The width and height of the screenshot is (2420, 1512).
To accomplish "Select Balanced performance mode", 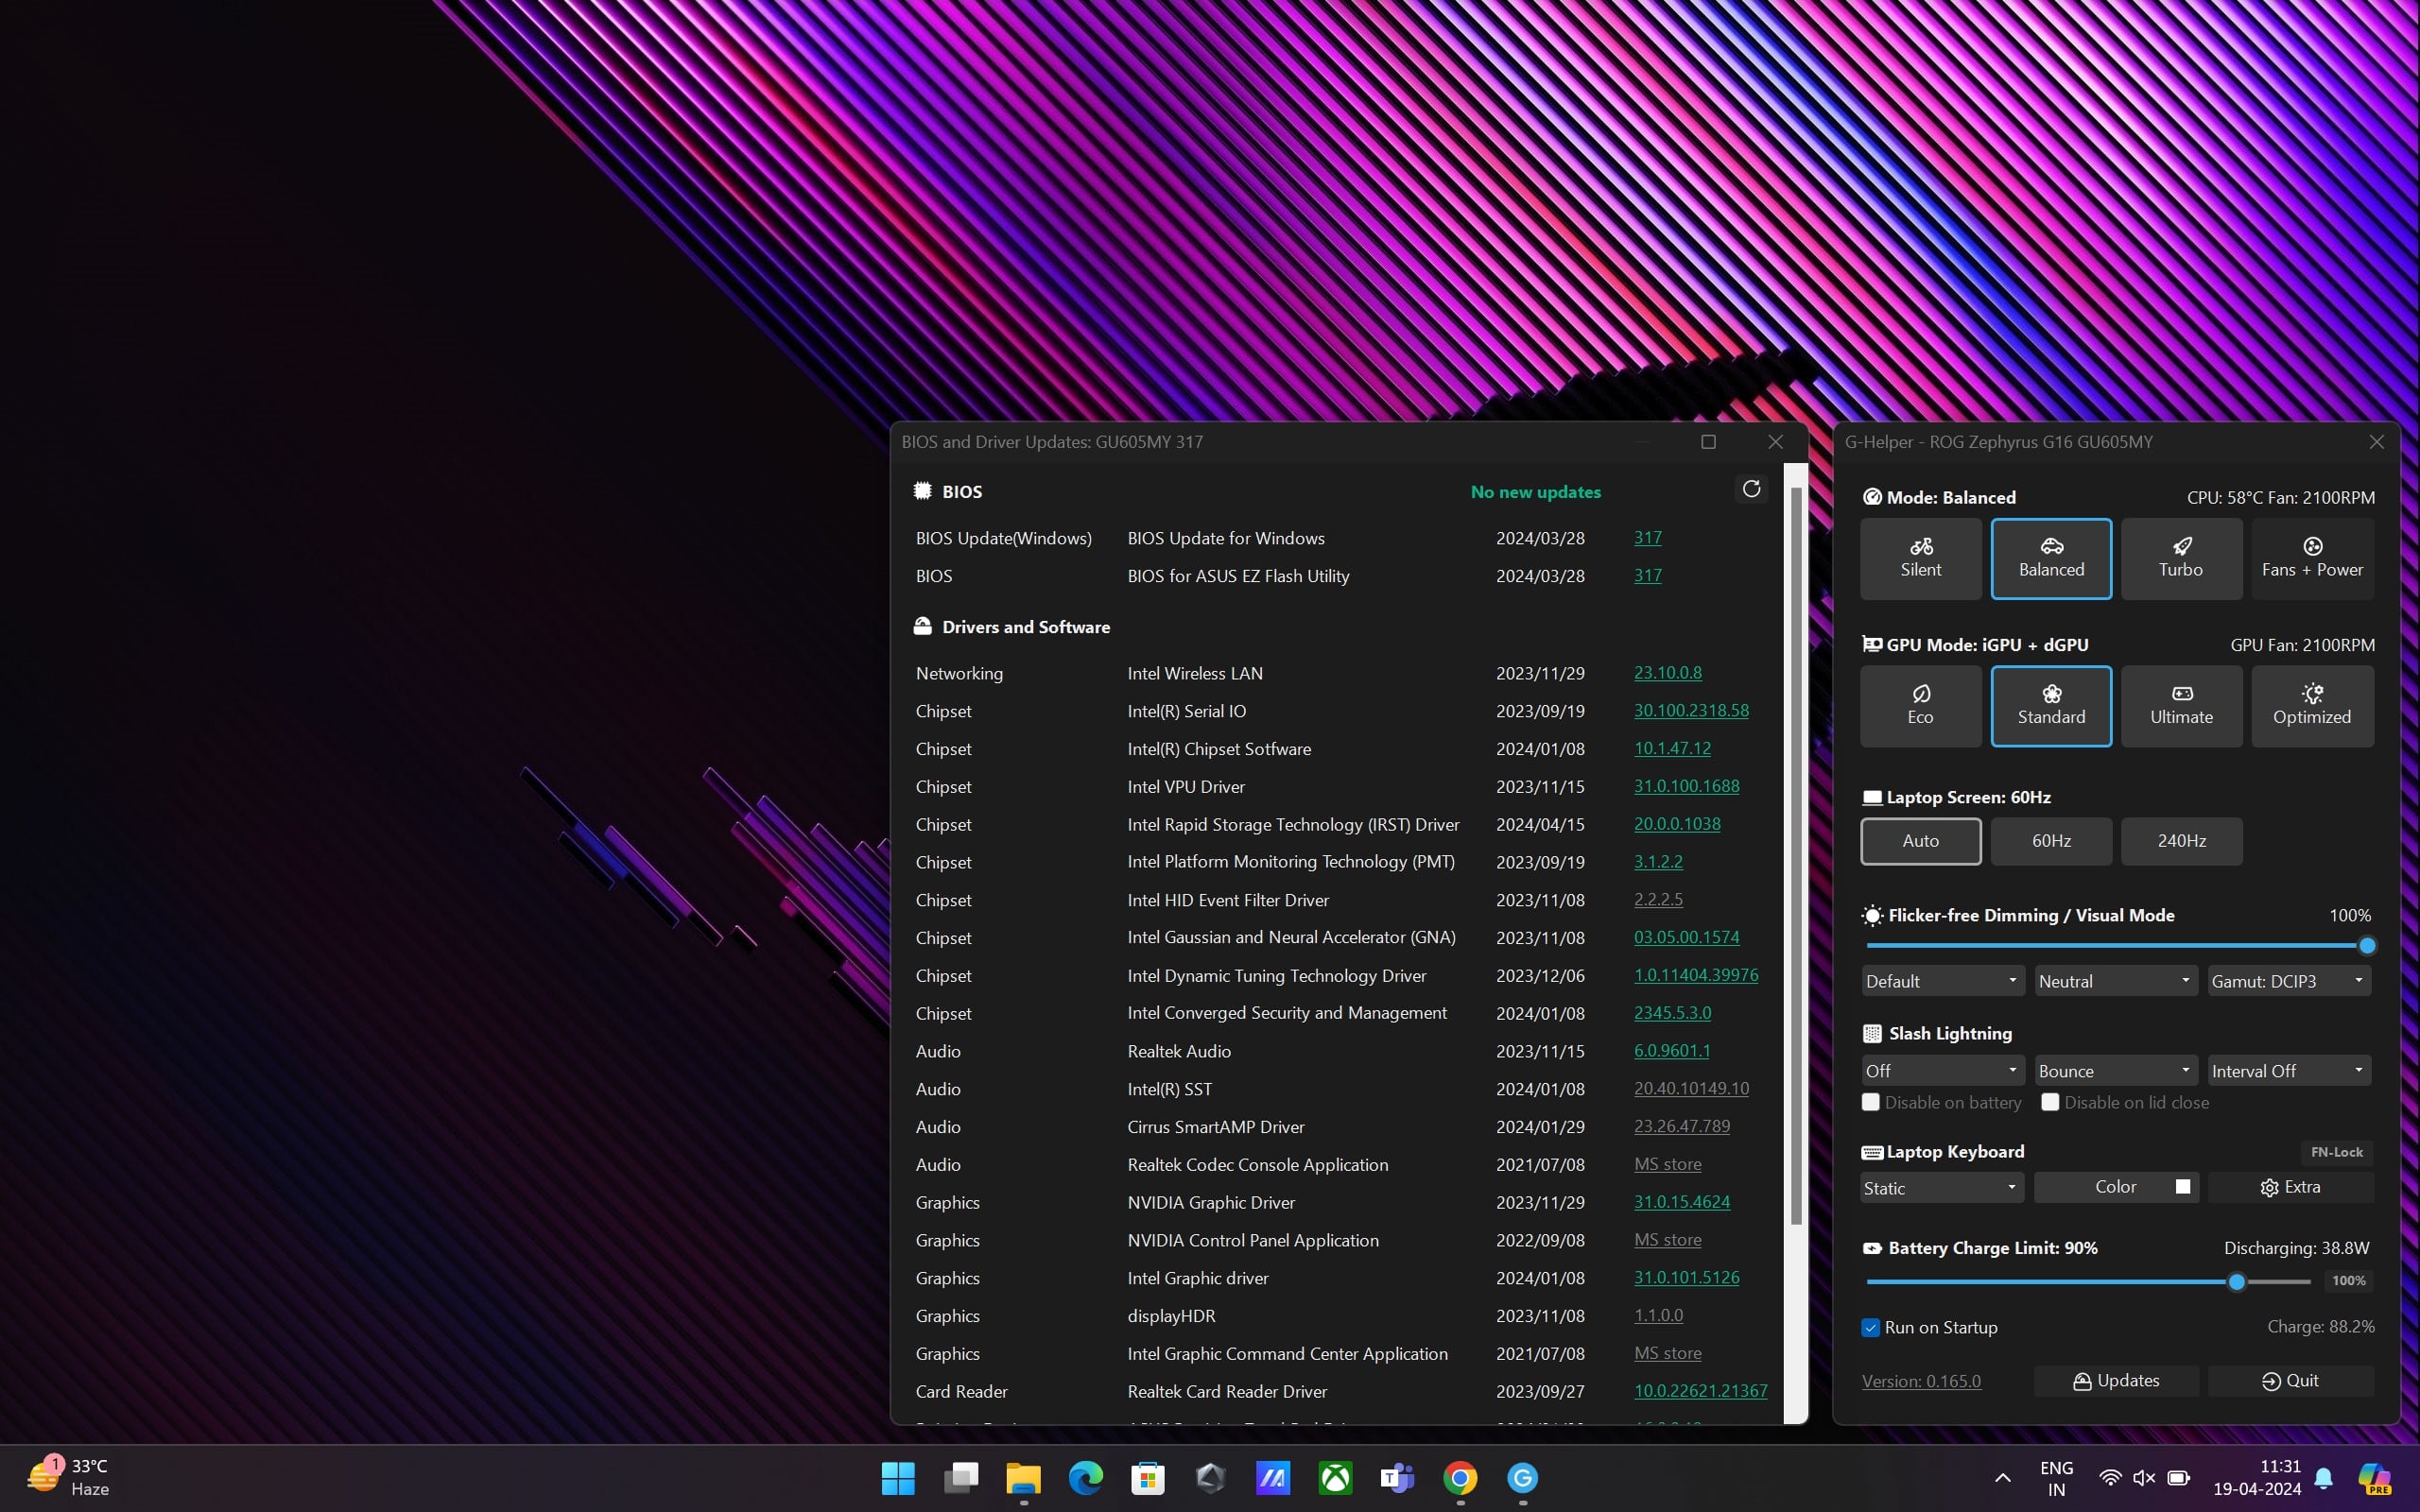I will (x=2051, y=558).
